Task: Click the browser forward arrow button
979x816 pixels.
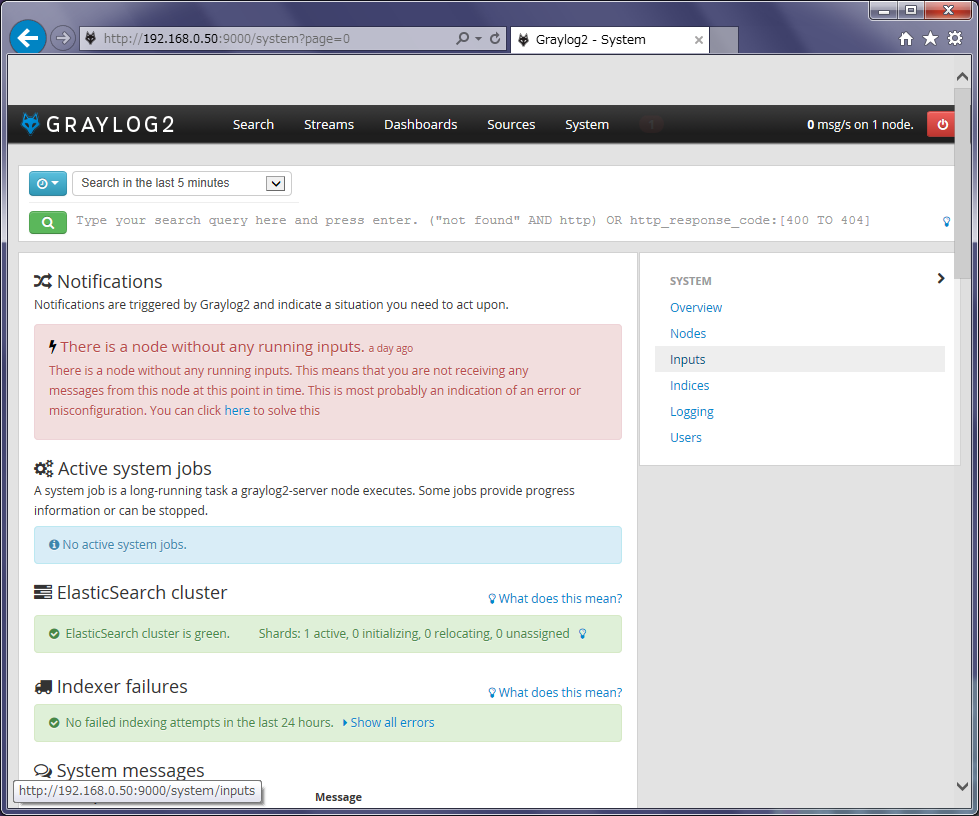Action: tap(62, 38)
